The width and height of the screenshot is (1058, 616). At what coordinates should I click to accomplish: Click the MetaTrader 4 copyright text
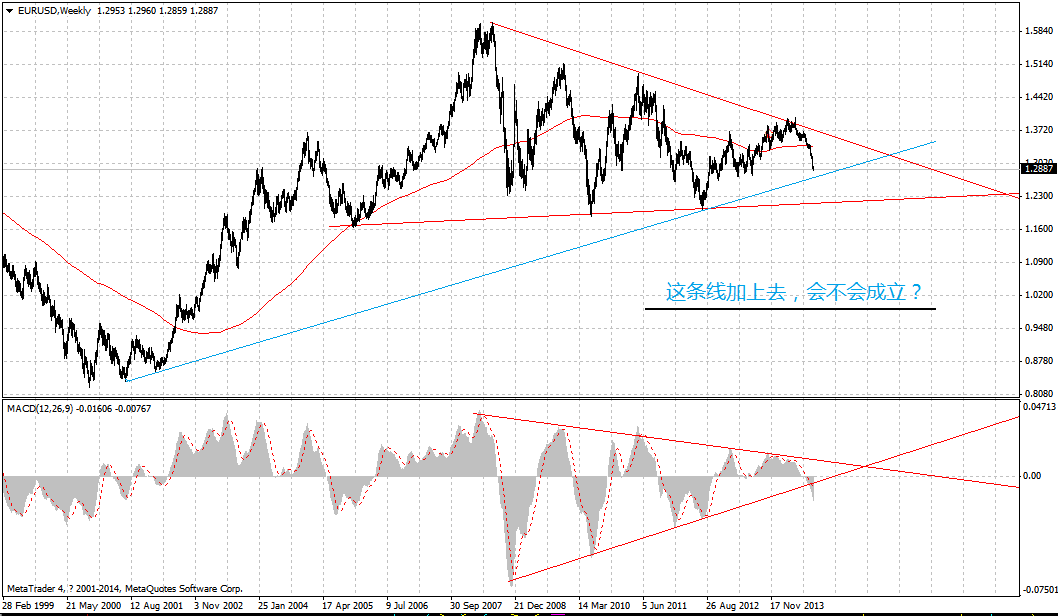point(125,589)
